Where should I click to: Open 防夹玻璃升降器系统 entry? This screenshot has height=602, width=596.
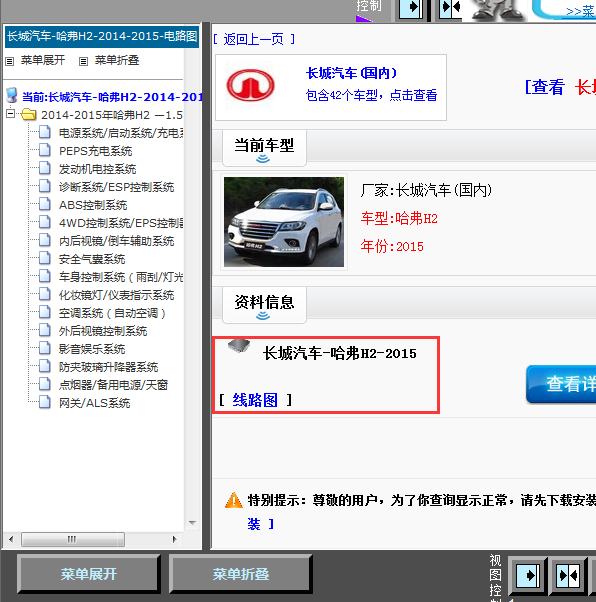pyautogui.click(x=108, y=367)
